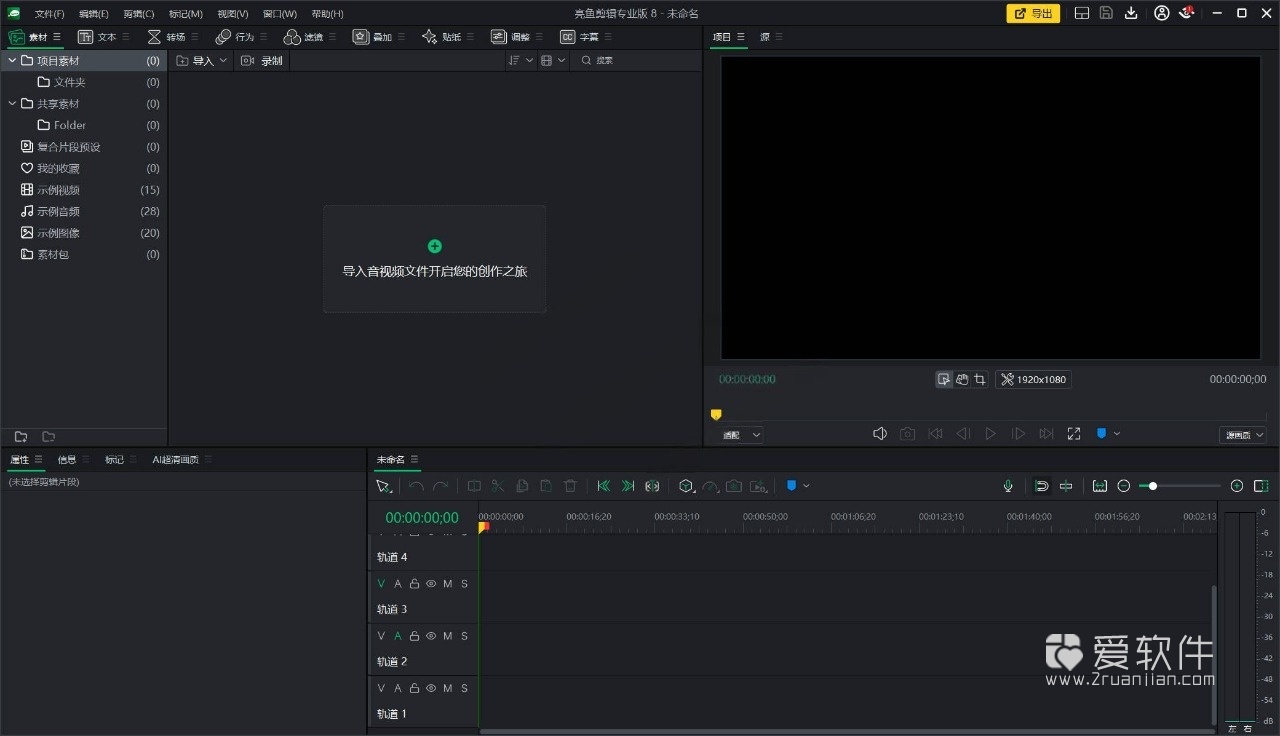Click the 导出 export button
The width and height of the screenshot is (1280, 736).
click(x=1032, y=14)
